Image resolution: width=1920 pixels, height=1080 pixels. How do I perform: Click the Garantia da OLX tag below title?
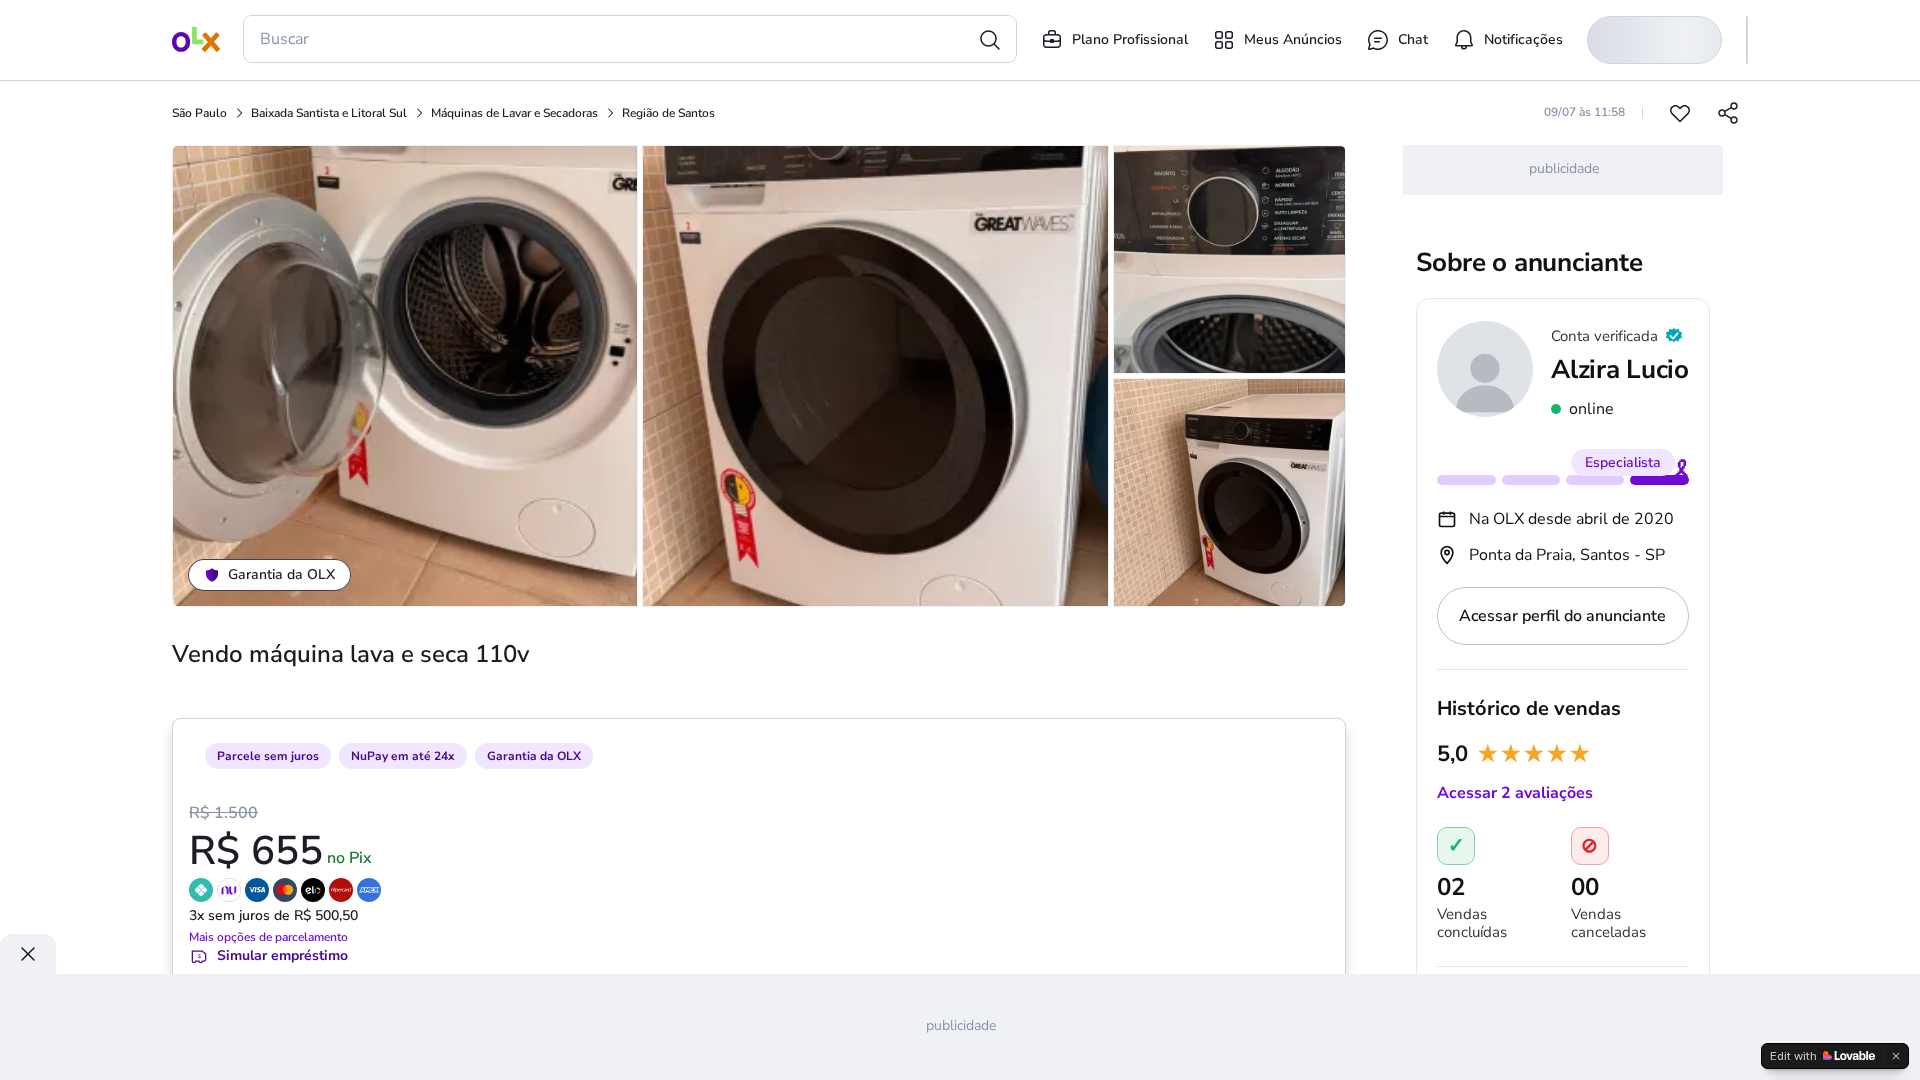coord(533,756)
